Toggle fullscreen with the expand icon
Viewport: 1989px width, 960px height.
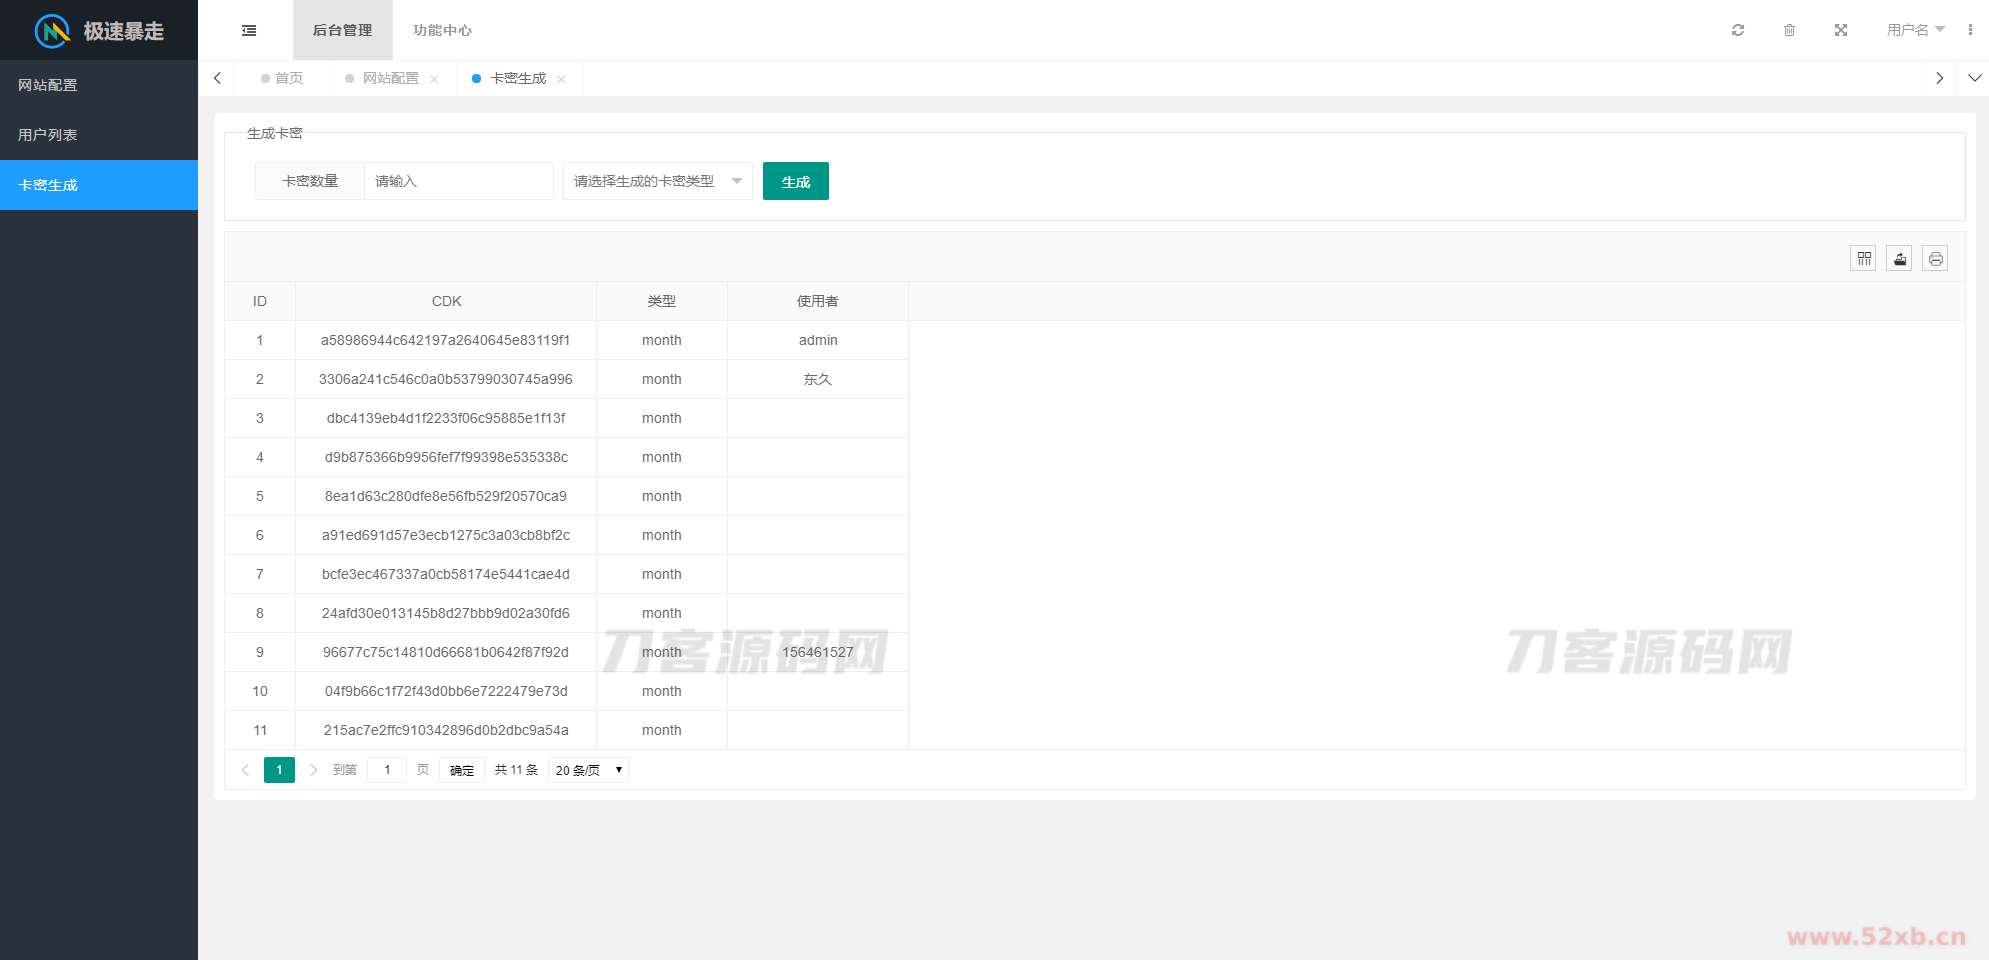1840,31
